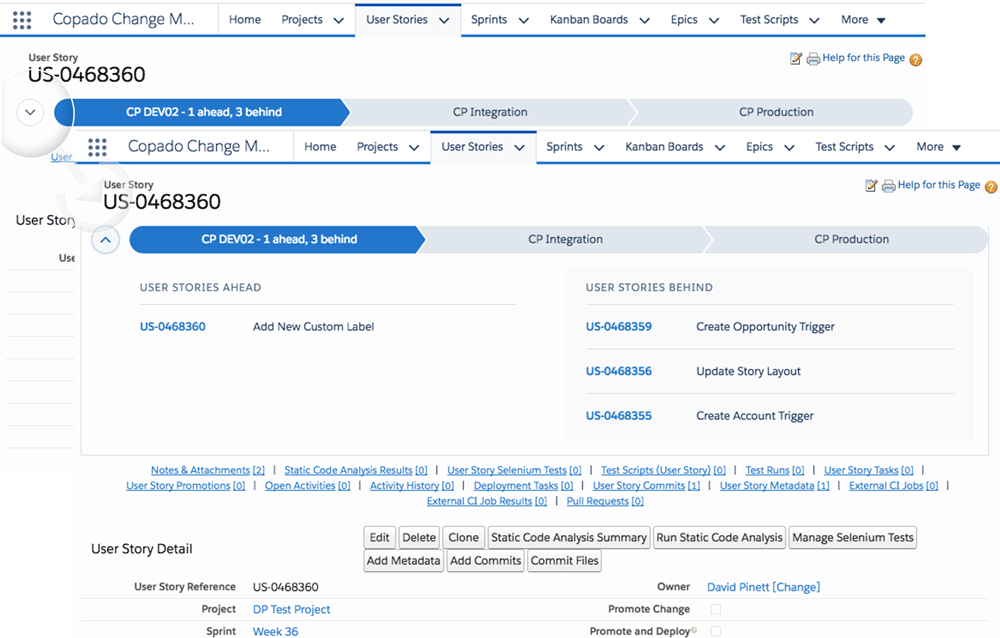The image size is (1000, 638).
Task: Open More menu in the front window
Action: [938, 147]
